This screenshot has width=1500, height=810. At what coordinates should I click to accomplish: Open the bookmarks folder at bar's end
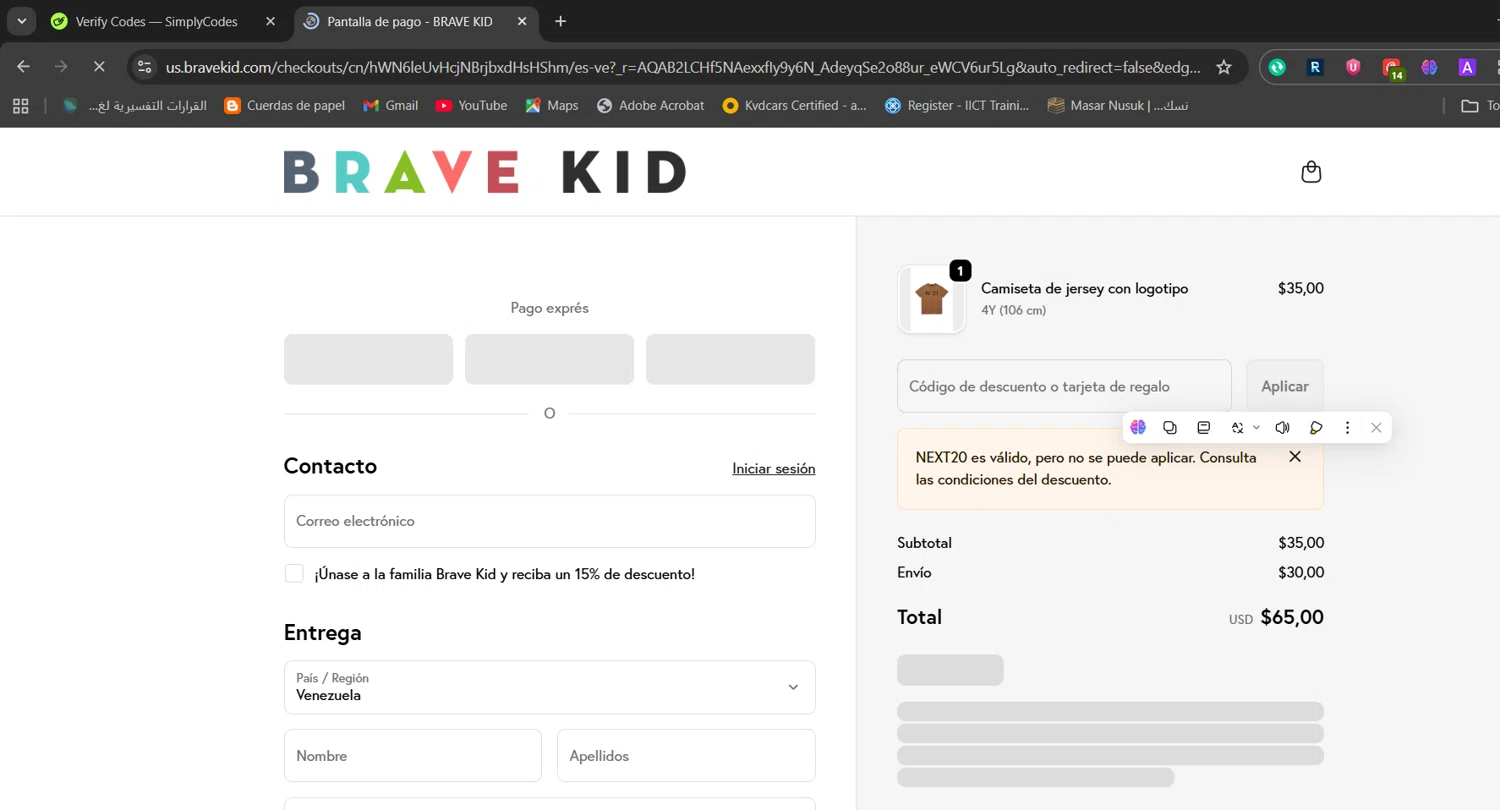[1478, 105]
